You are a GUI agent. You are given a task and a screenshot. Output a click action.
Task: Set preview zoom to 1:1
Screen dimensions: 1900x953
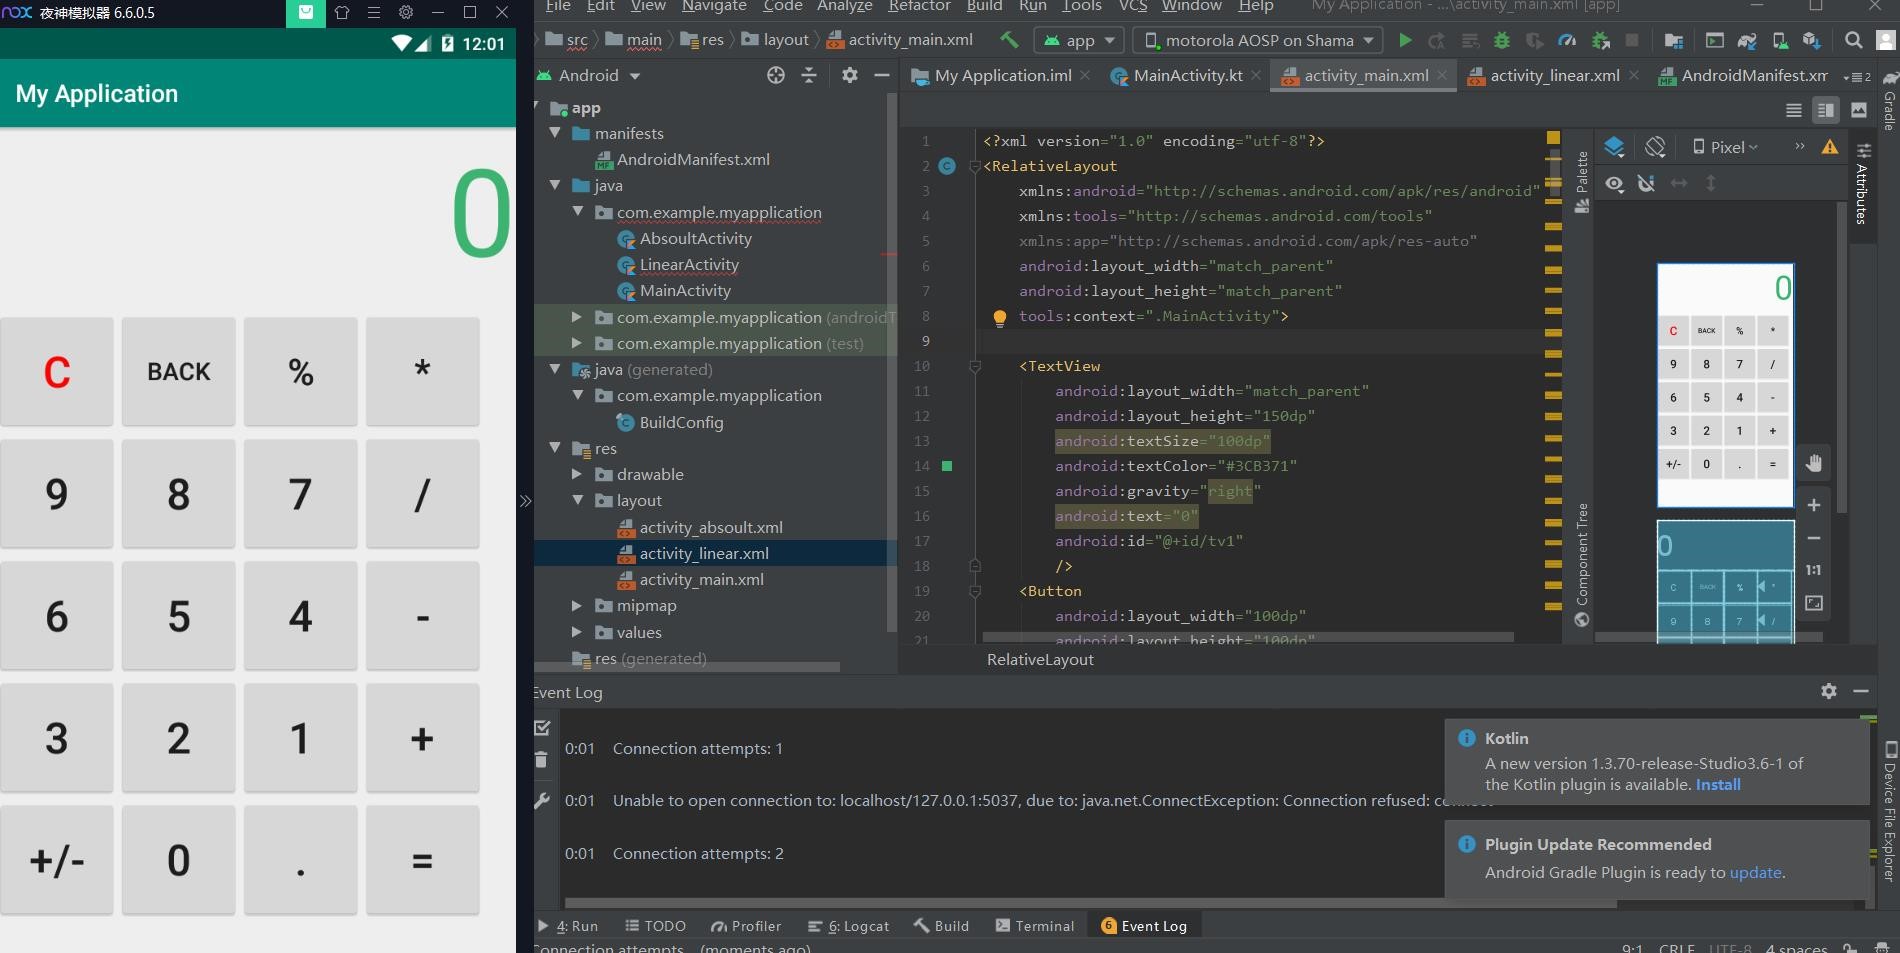click(1814, 570)
